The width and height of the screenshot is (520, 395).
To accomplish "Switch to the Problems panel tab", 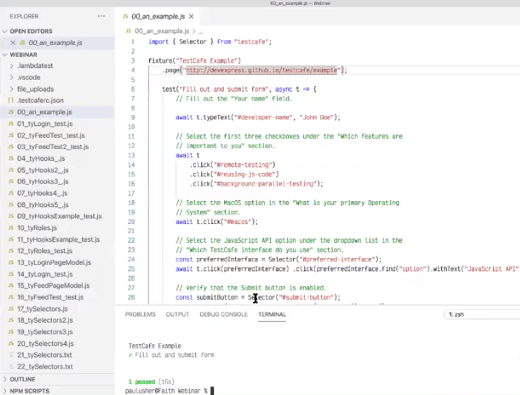I will click(x=140, y=314).
